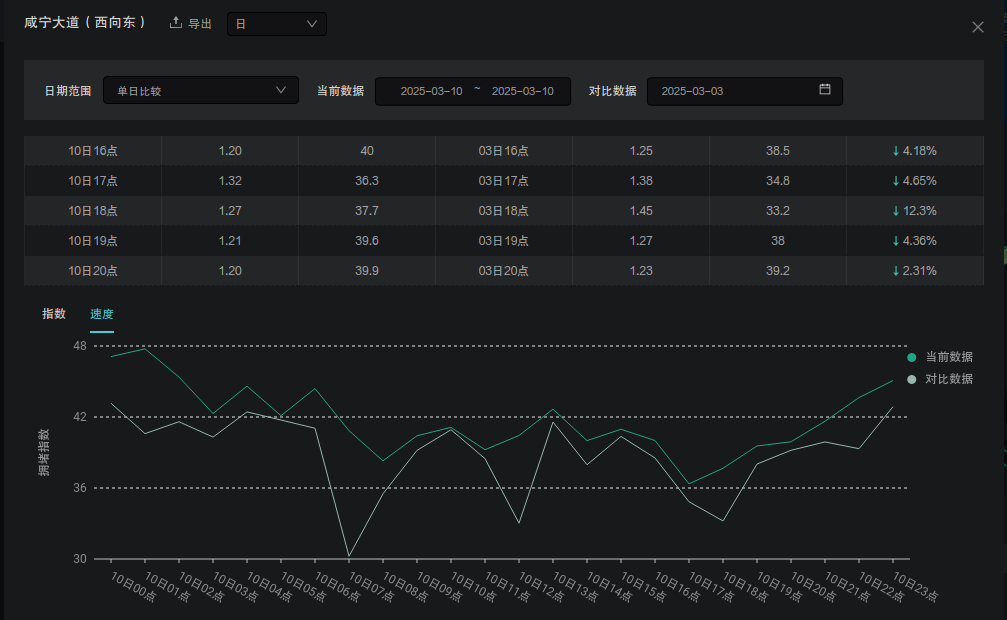The image size is (1007, 620).
Task: Click the 03日17点 comparison cell
Action: click(x=503, y=181)
